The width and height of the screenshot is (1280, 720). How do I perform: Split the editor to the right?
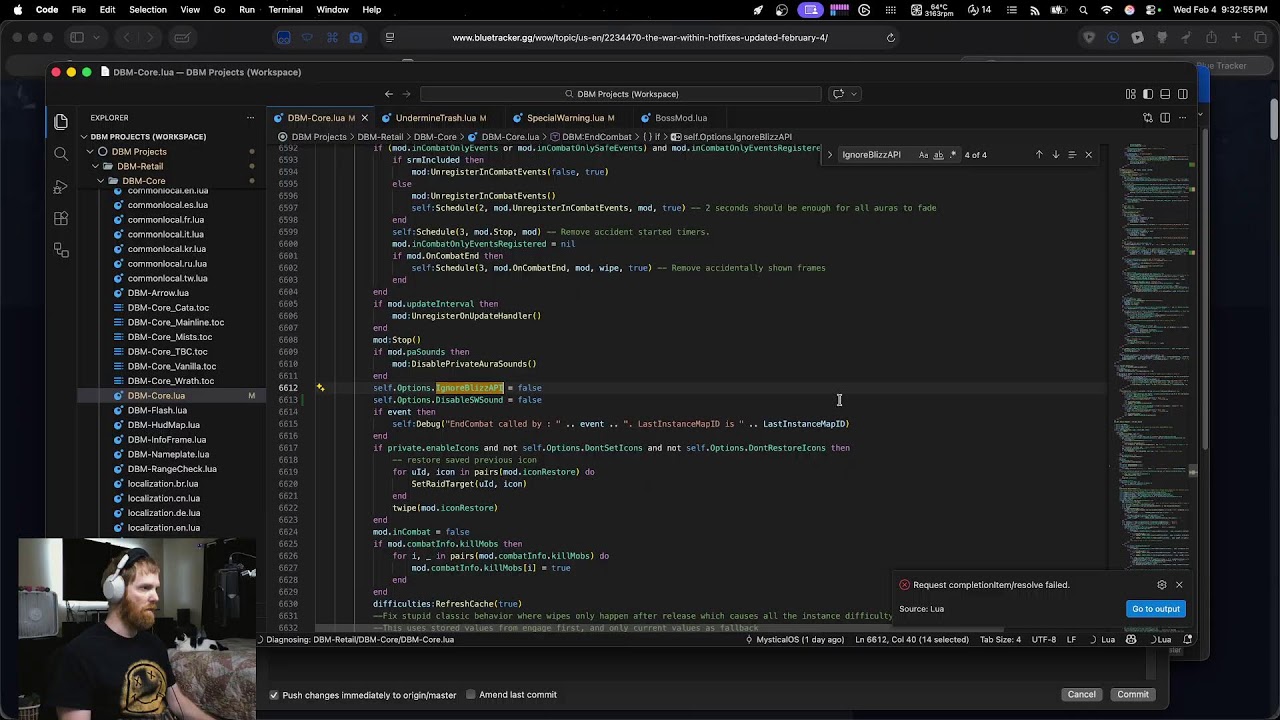click(x=1165, y=118)
